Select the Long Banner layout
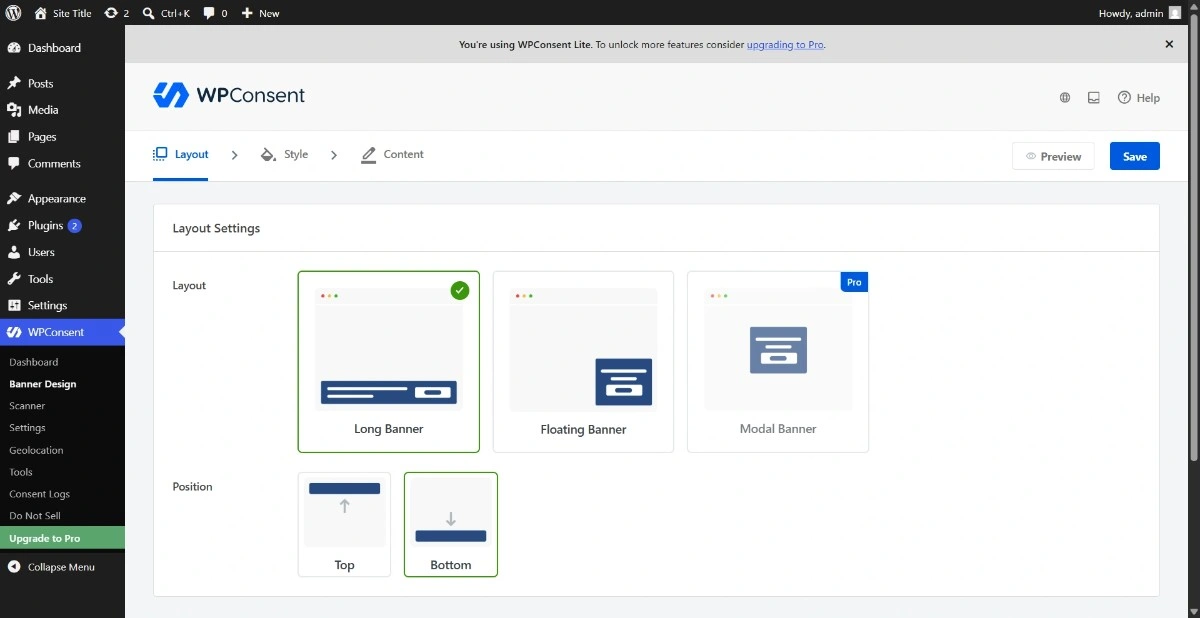The height and width of the screenshot is (618, 1200). click(389, 362)
